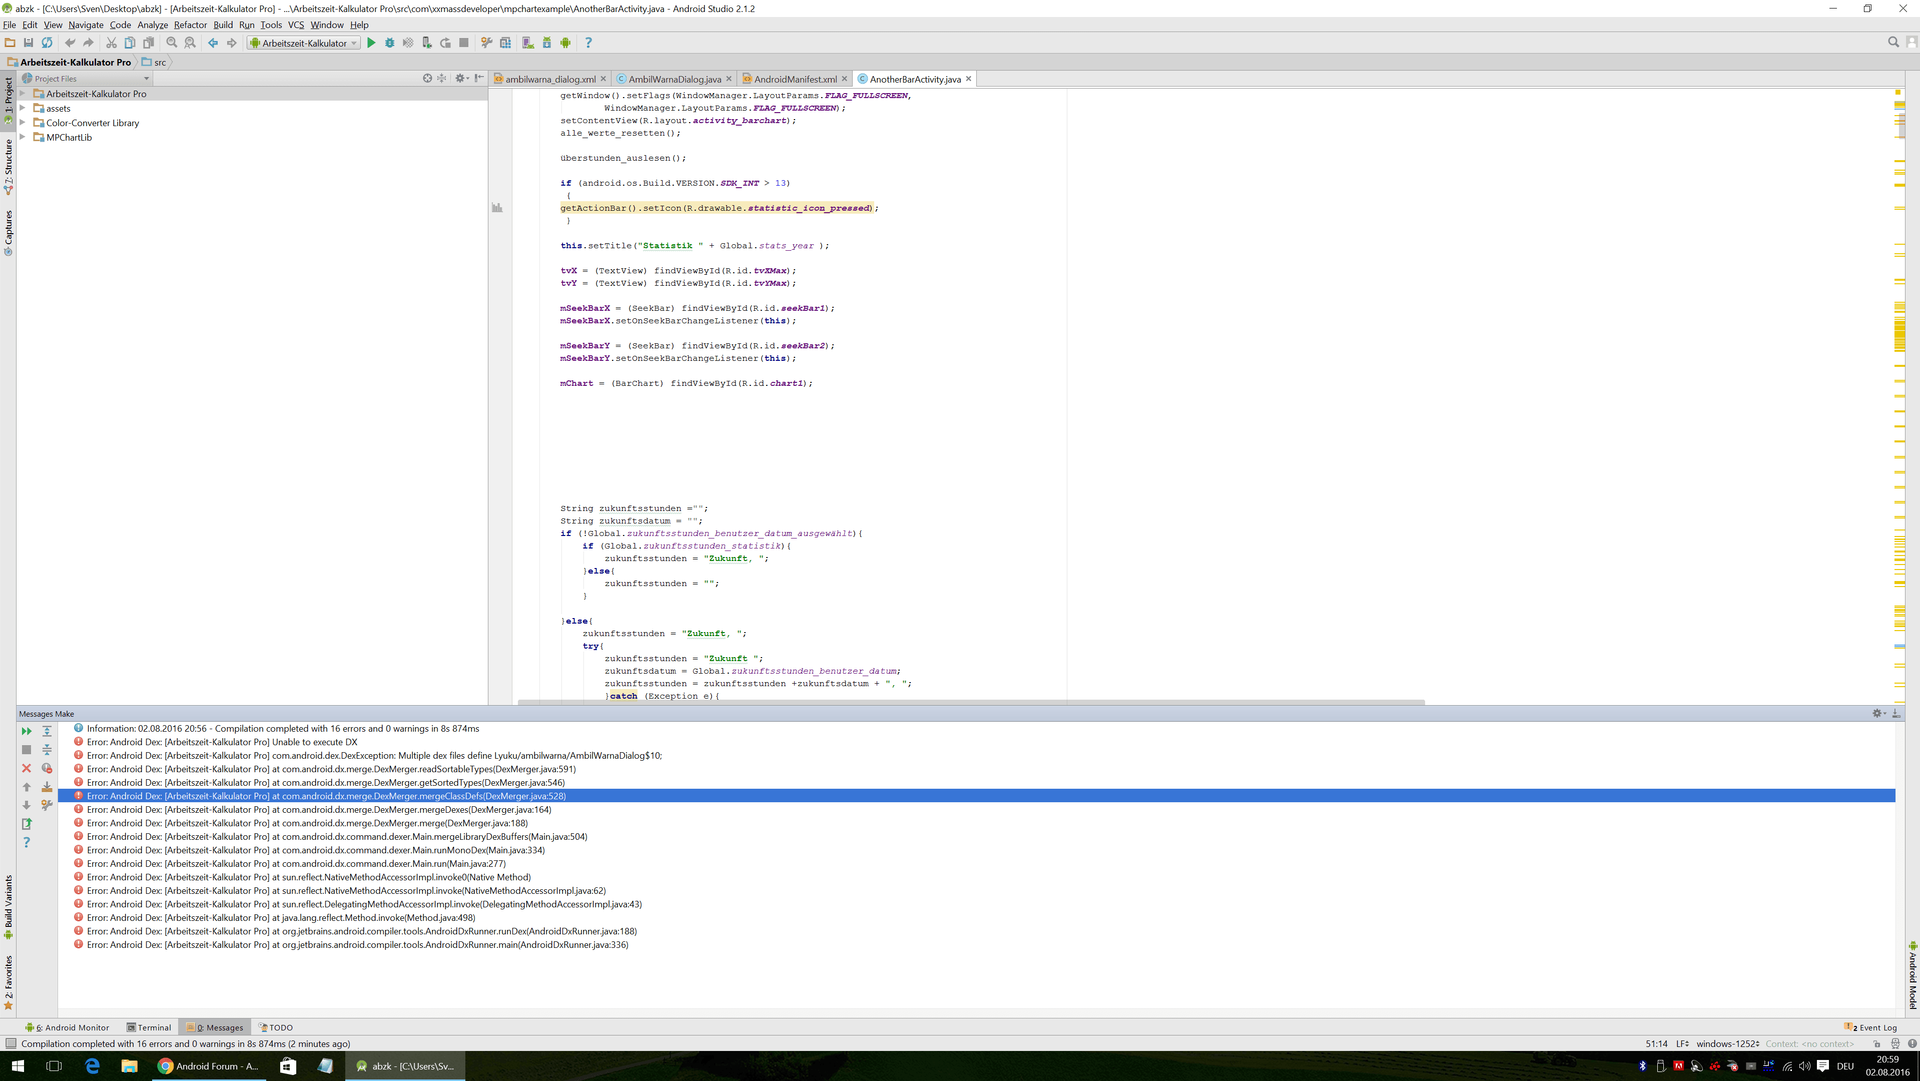Open src breadcrumb in navigation bar
This screenshot has height=1081, width=1920.
coord(154,62)
